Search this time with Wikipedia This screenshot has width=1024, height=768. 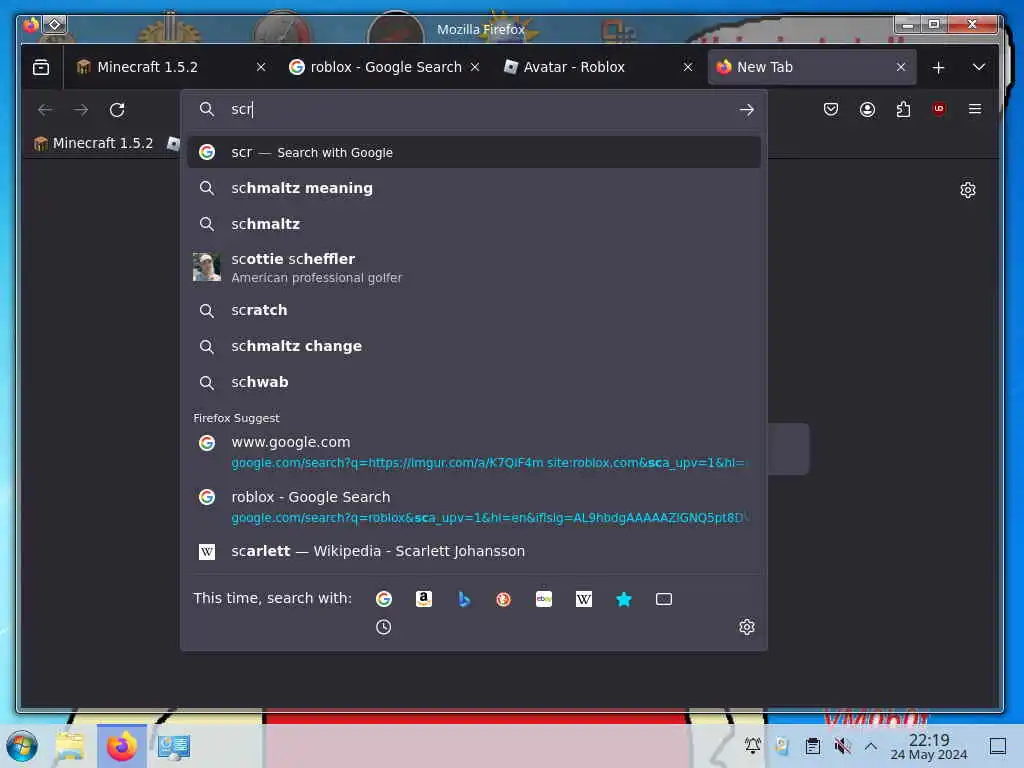584,599
